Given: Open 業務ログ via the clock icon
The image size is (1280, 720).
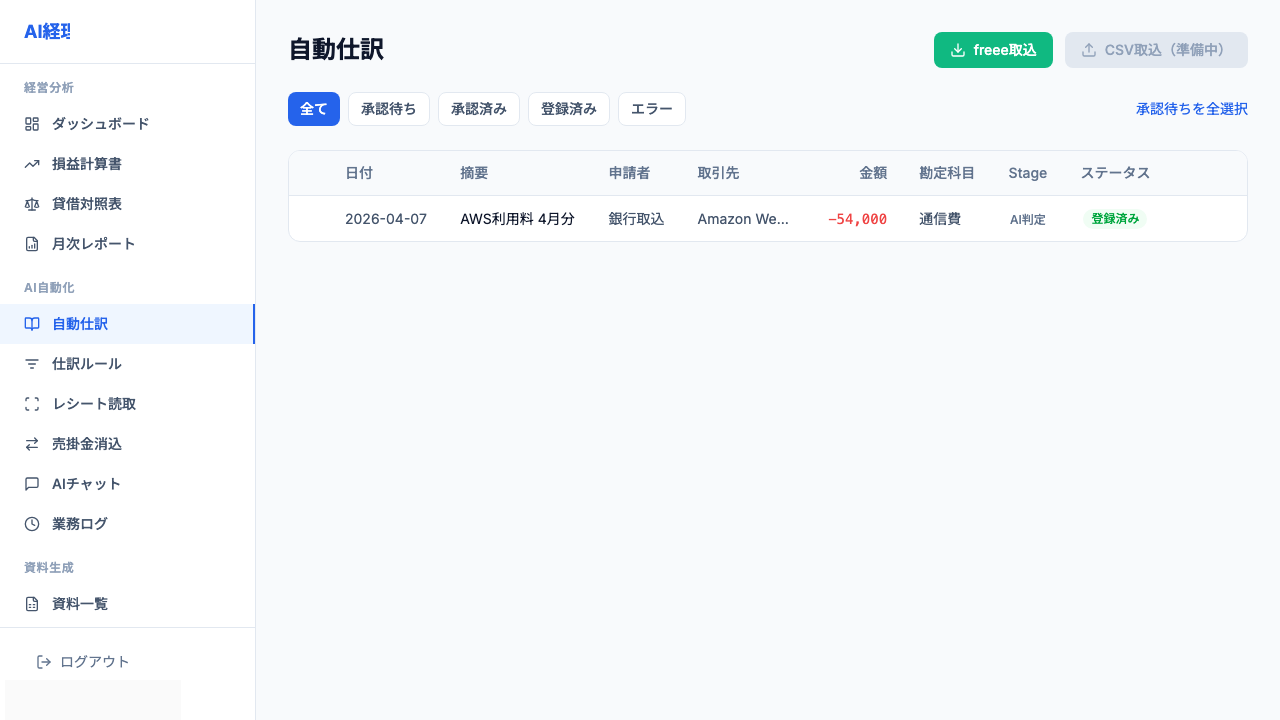Looking at the screenshot, I should tap(32, 523).
